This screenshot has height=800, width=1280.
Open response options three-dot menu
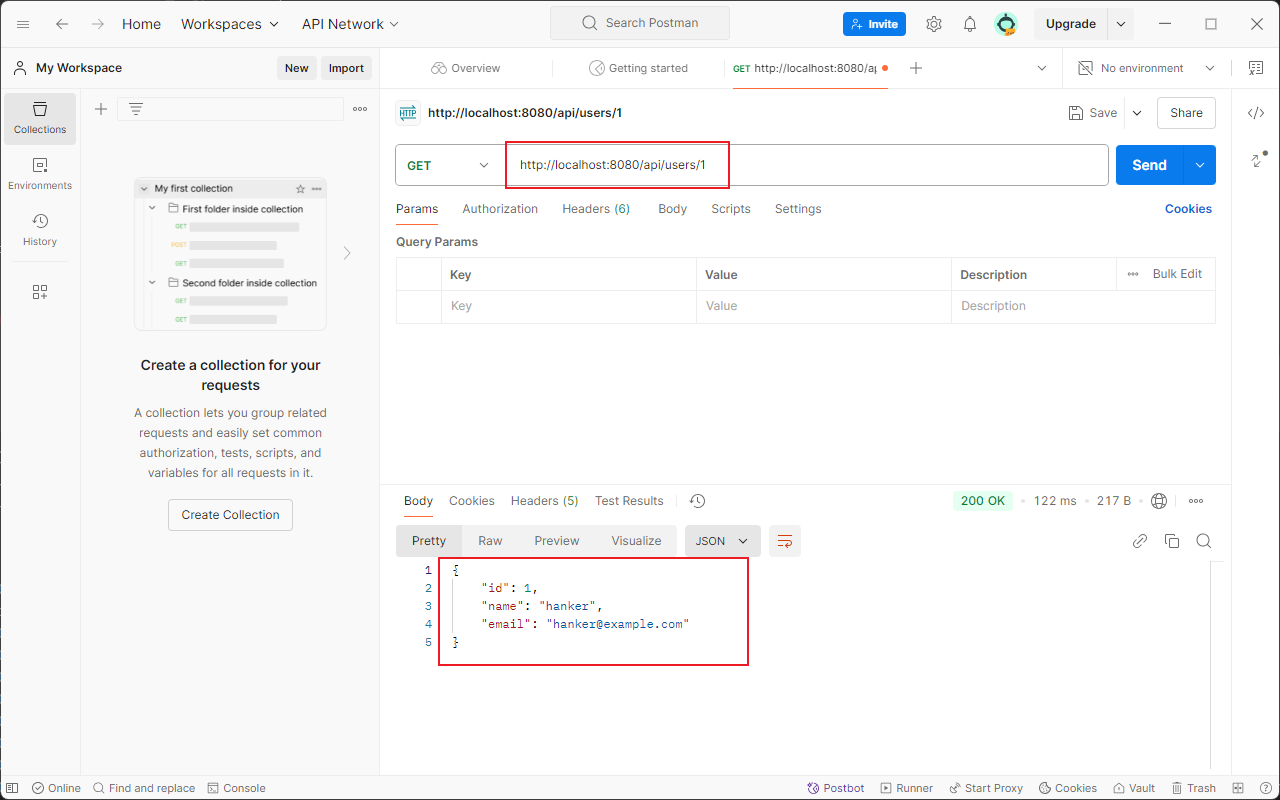coord(1196,501)
